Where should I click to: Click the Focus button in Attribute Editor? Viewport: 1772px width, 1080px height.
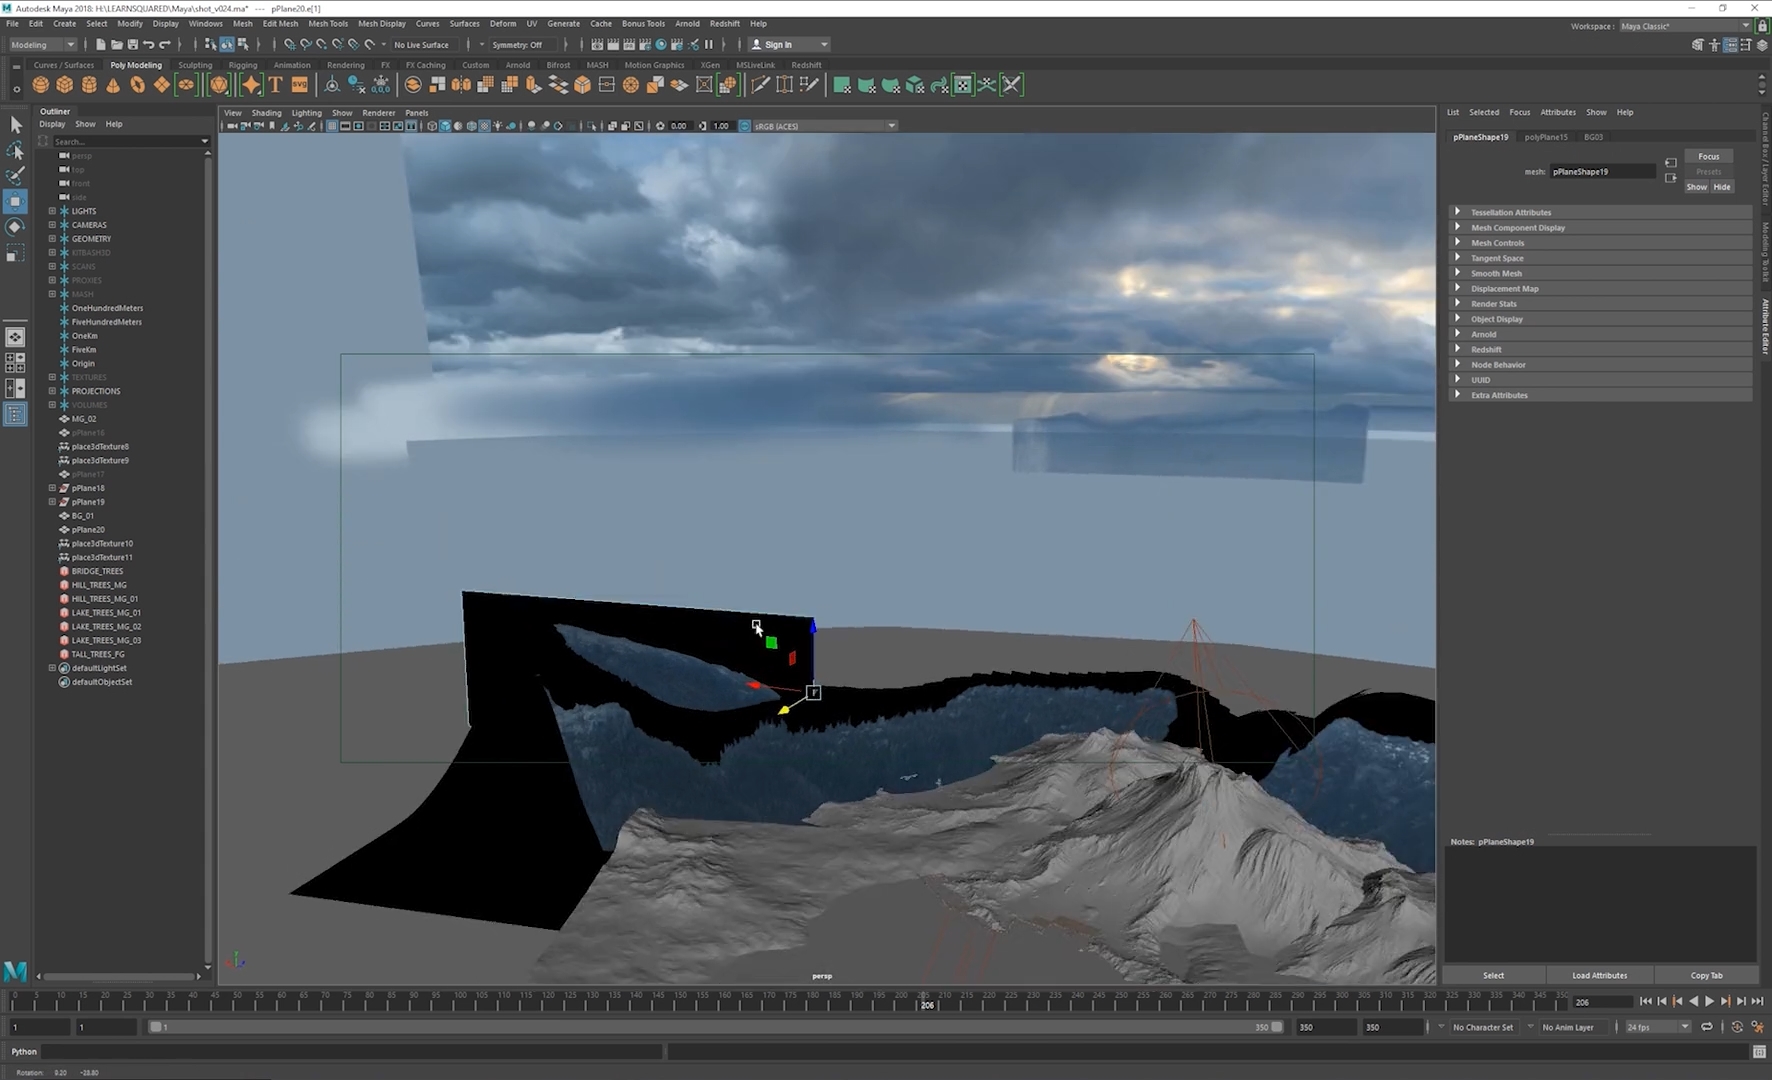point(1708,156)
